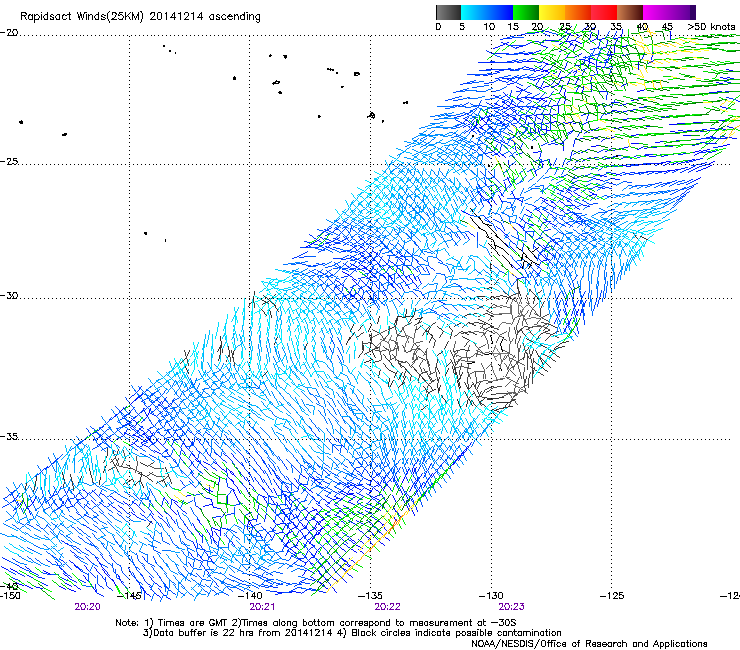
Task: Click the -20 latitude axis label
Action: tap(9, 33)
